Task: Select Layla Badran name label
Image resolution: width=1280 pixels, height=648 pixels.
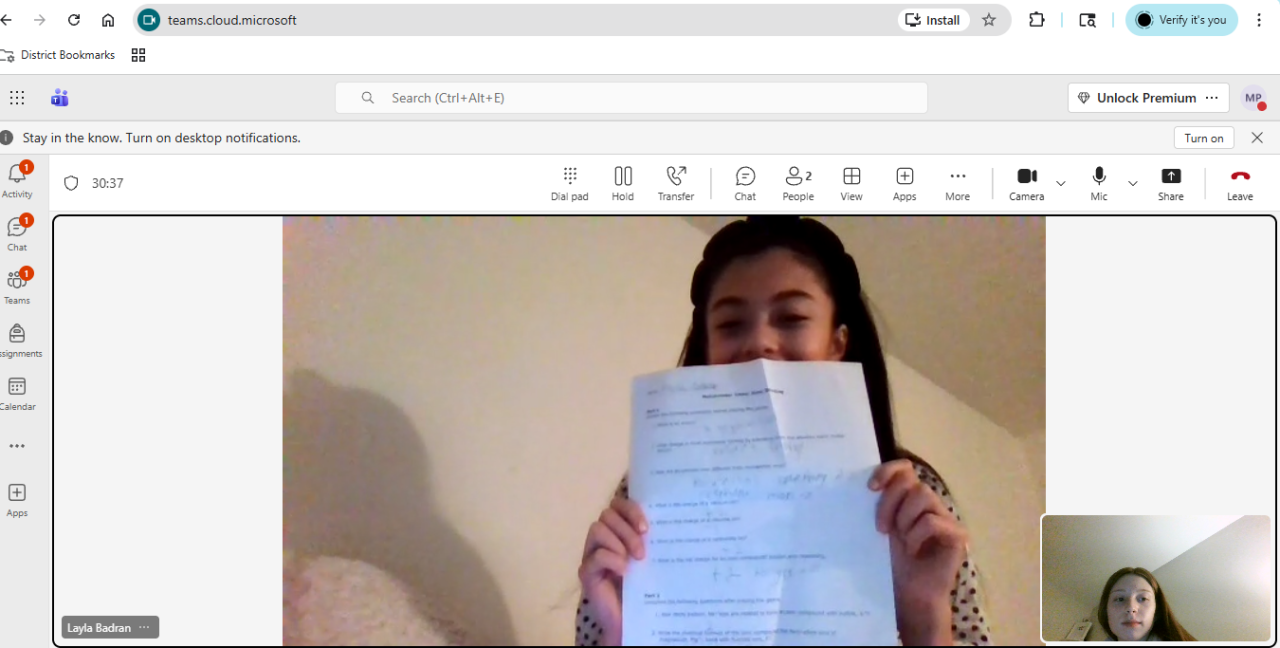Action: coord(99,628)
